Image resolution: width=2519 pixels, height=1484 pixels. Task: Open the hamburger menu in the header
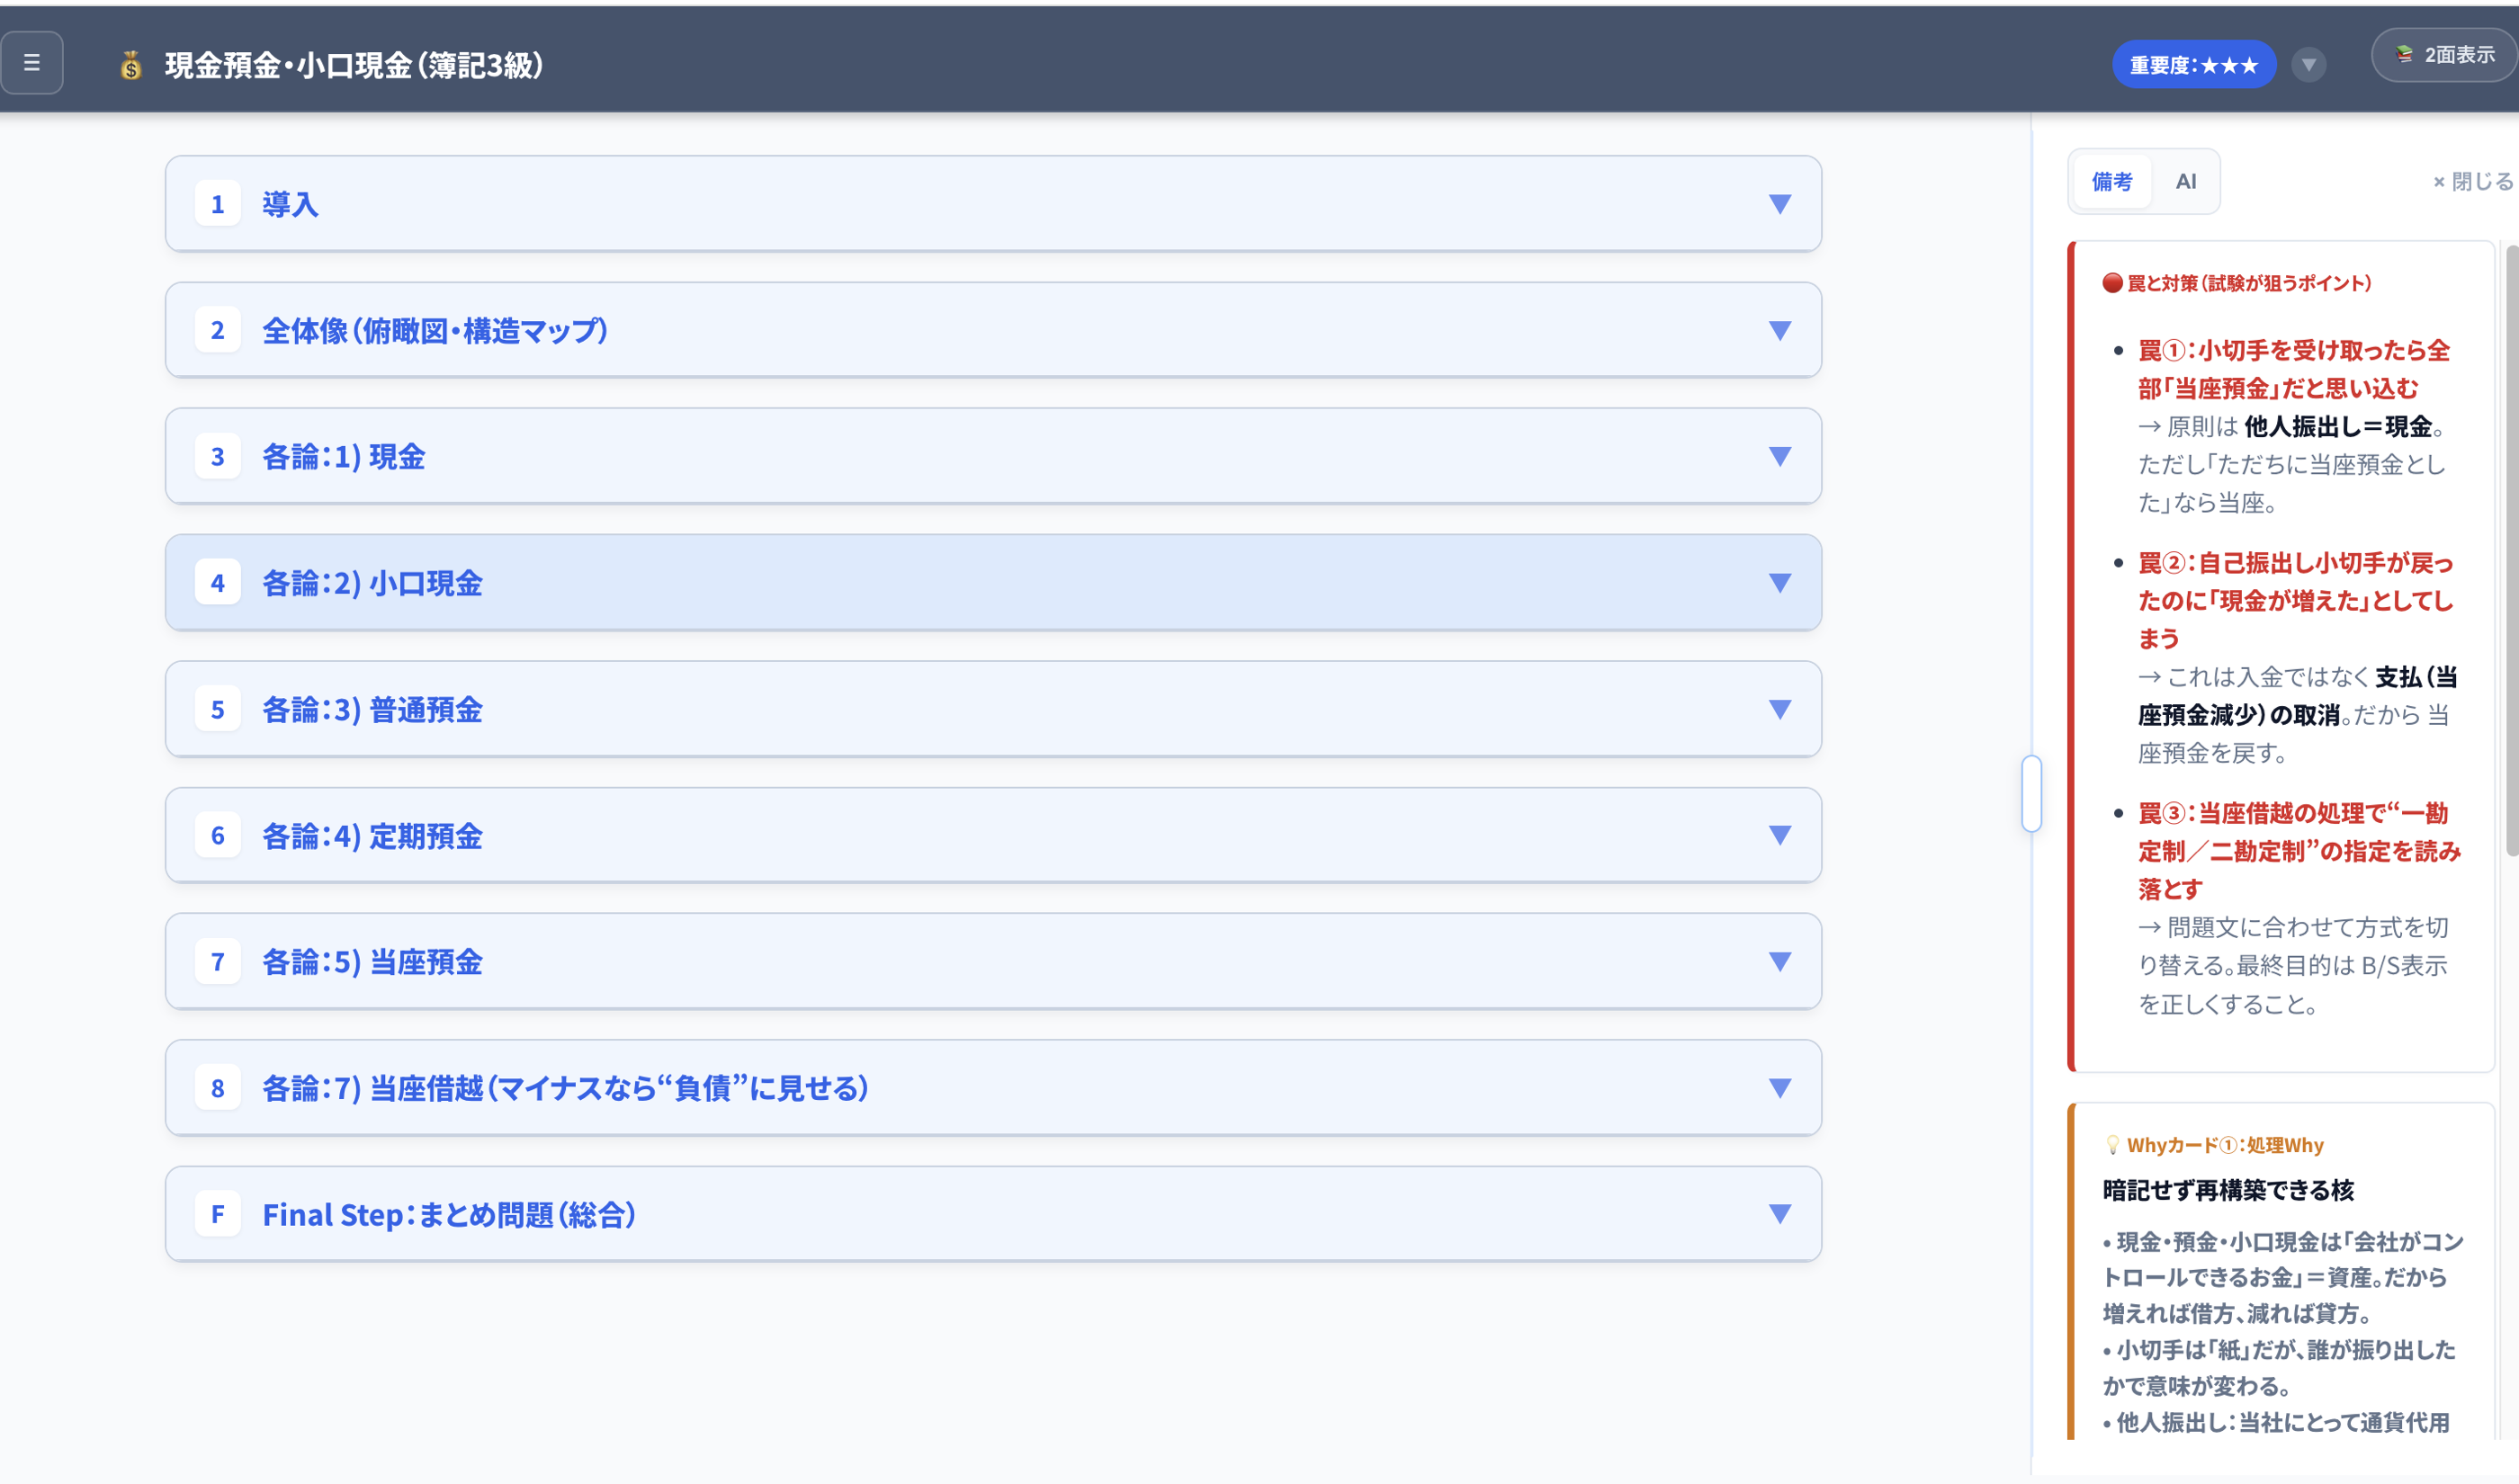coord(32,63)
